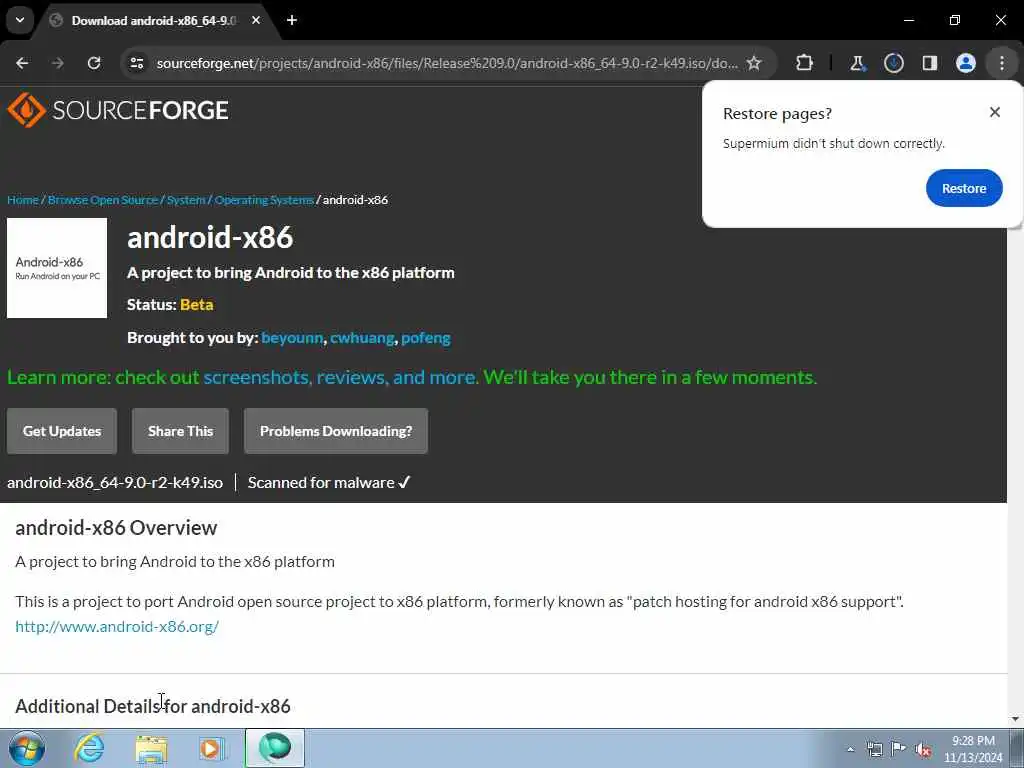Click the SourceForge logo
This screenshot has height=768, width=1024.
(x=118, y=110)
